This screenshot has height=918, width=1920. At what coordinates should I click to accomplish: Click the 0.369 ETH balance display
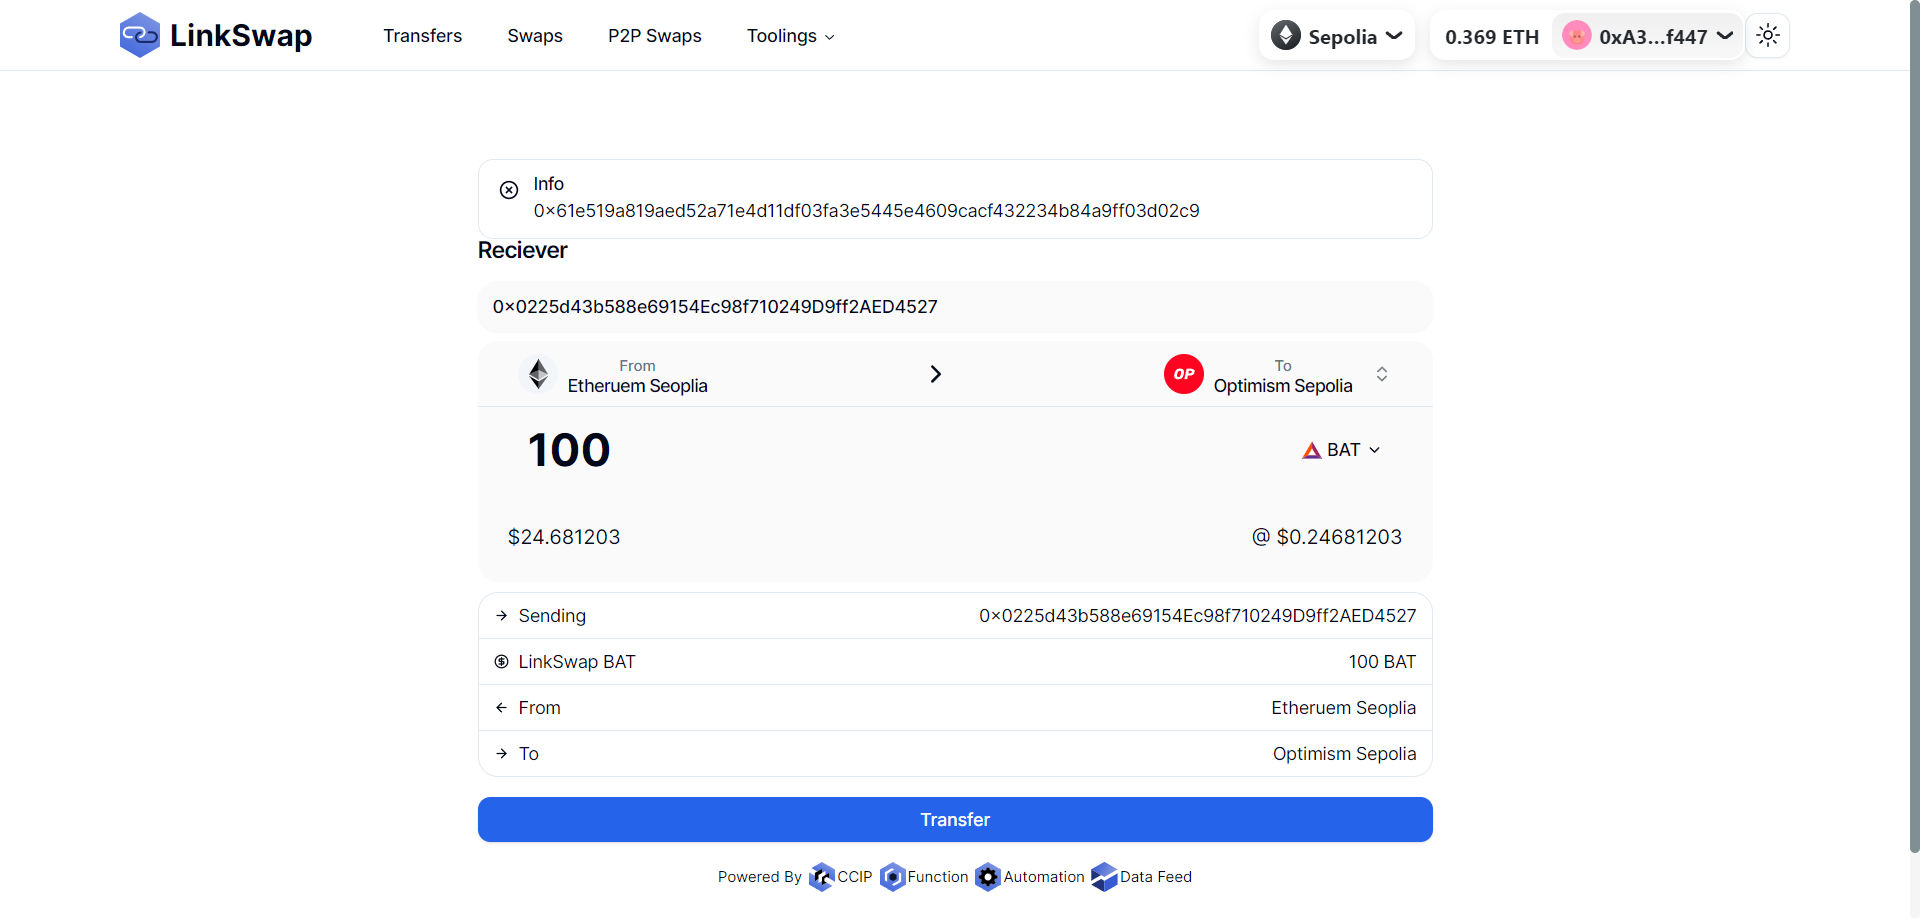click(x=1492, y=37)
